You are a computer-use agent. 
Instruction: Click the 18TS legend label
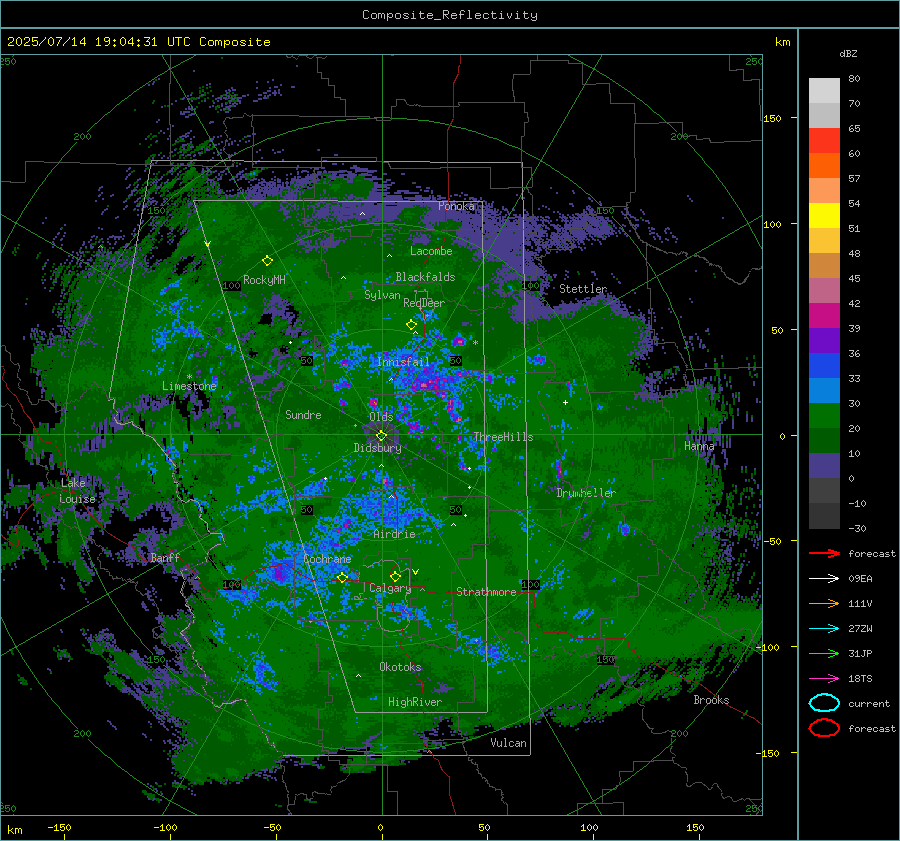click(x=860, y=679)
